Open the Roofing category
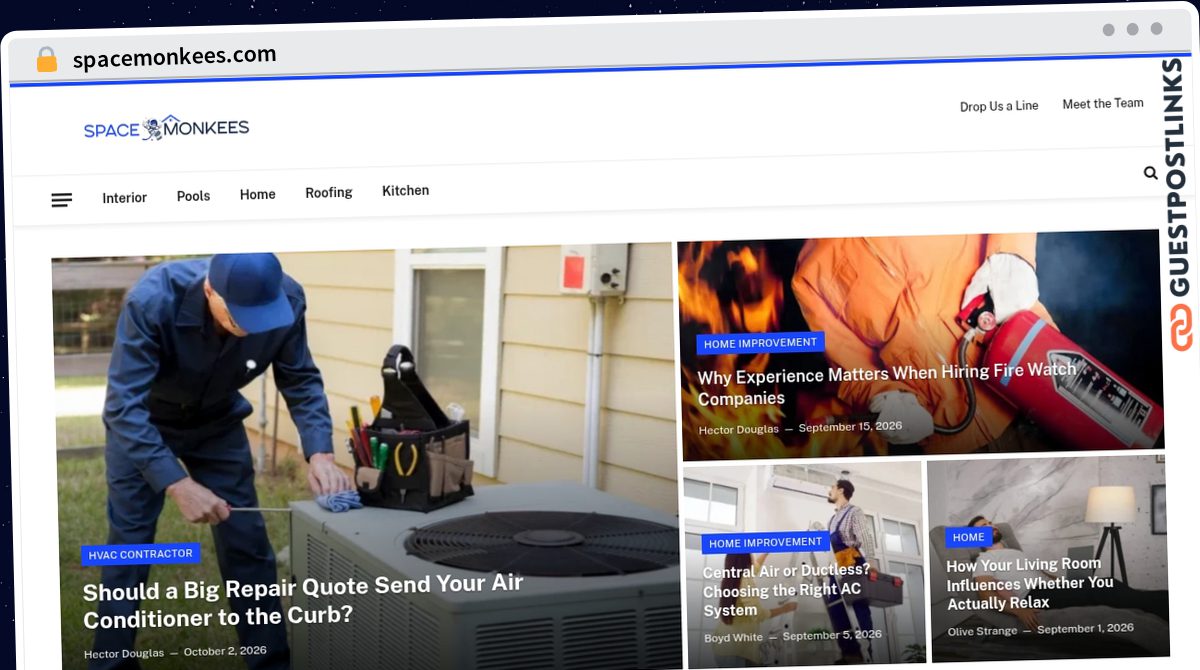1200x670 pixels. point(329,192)
